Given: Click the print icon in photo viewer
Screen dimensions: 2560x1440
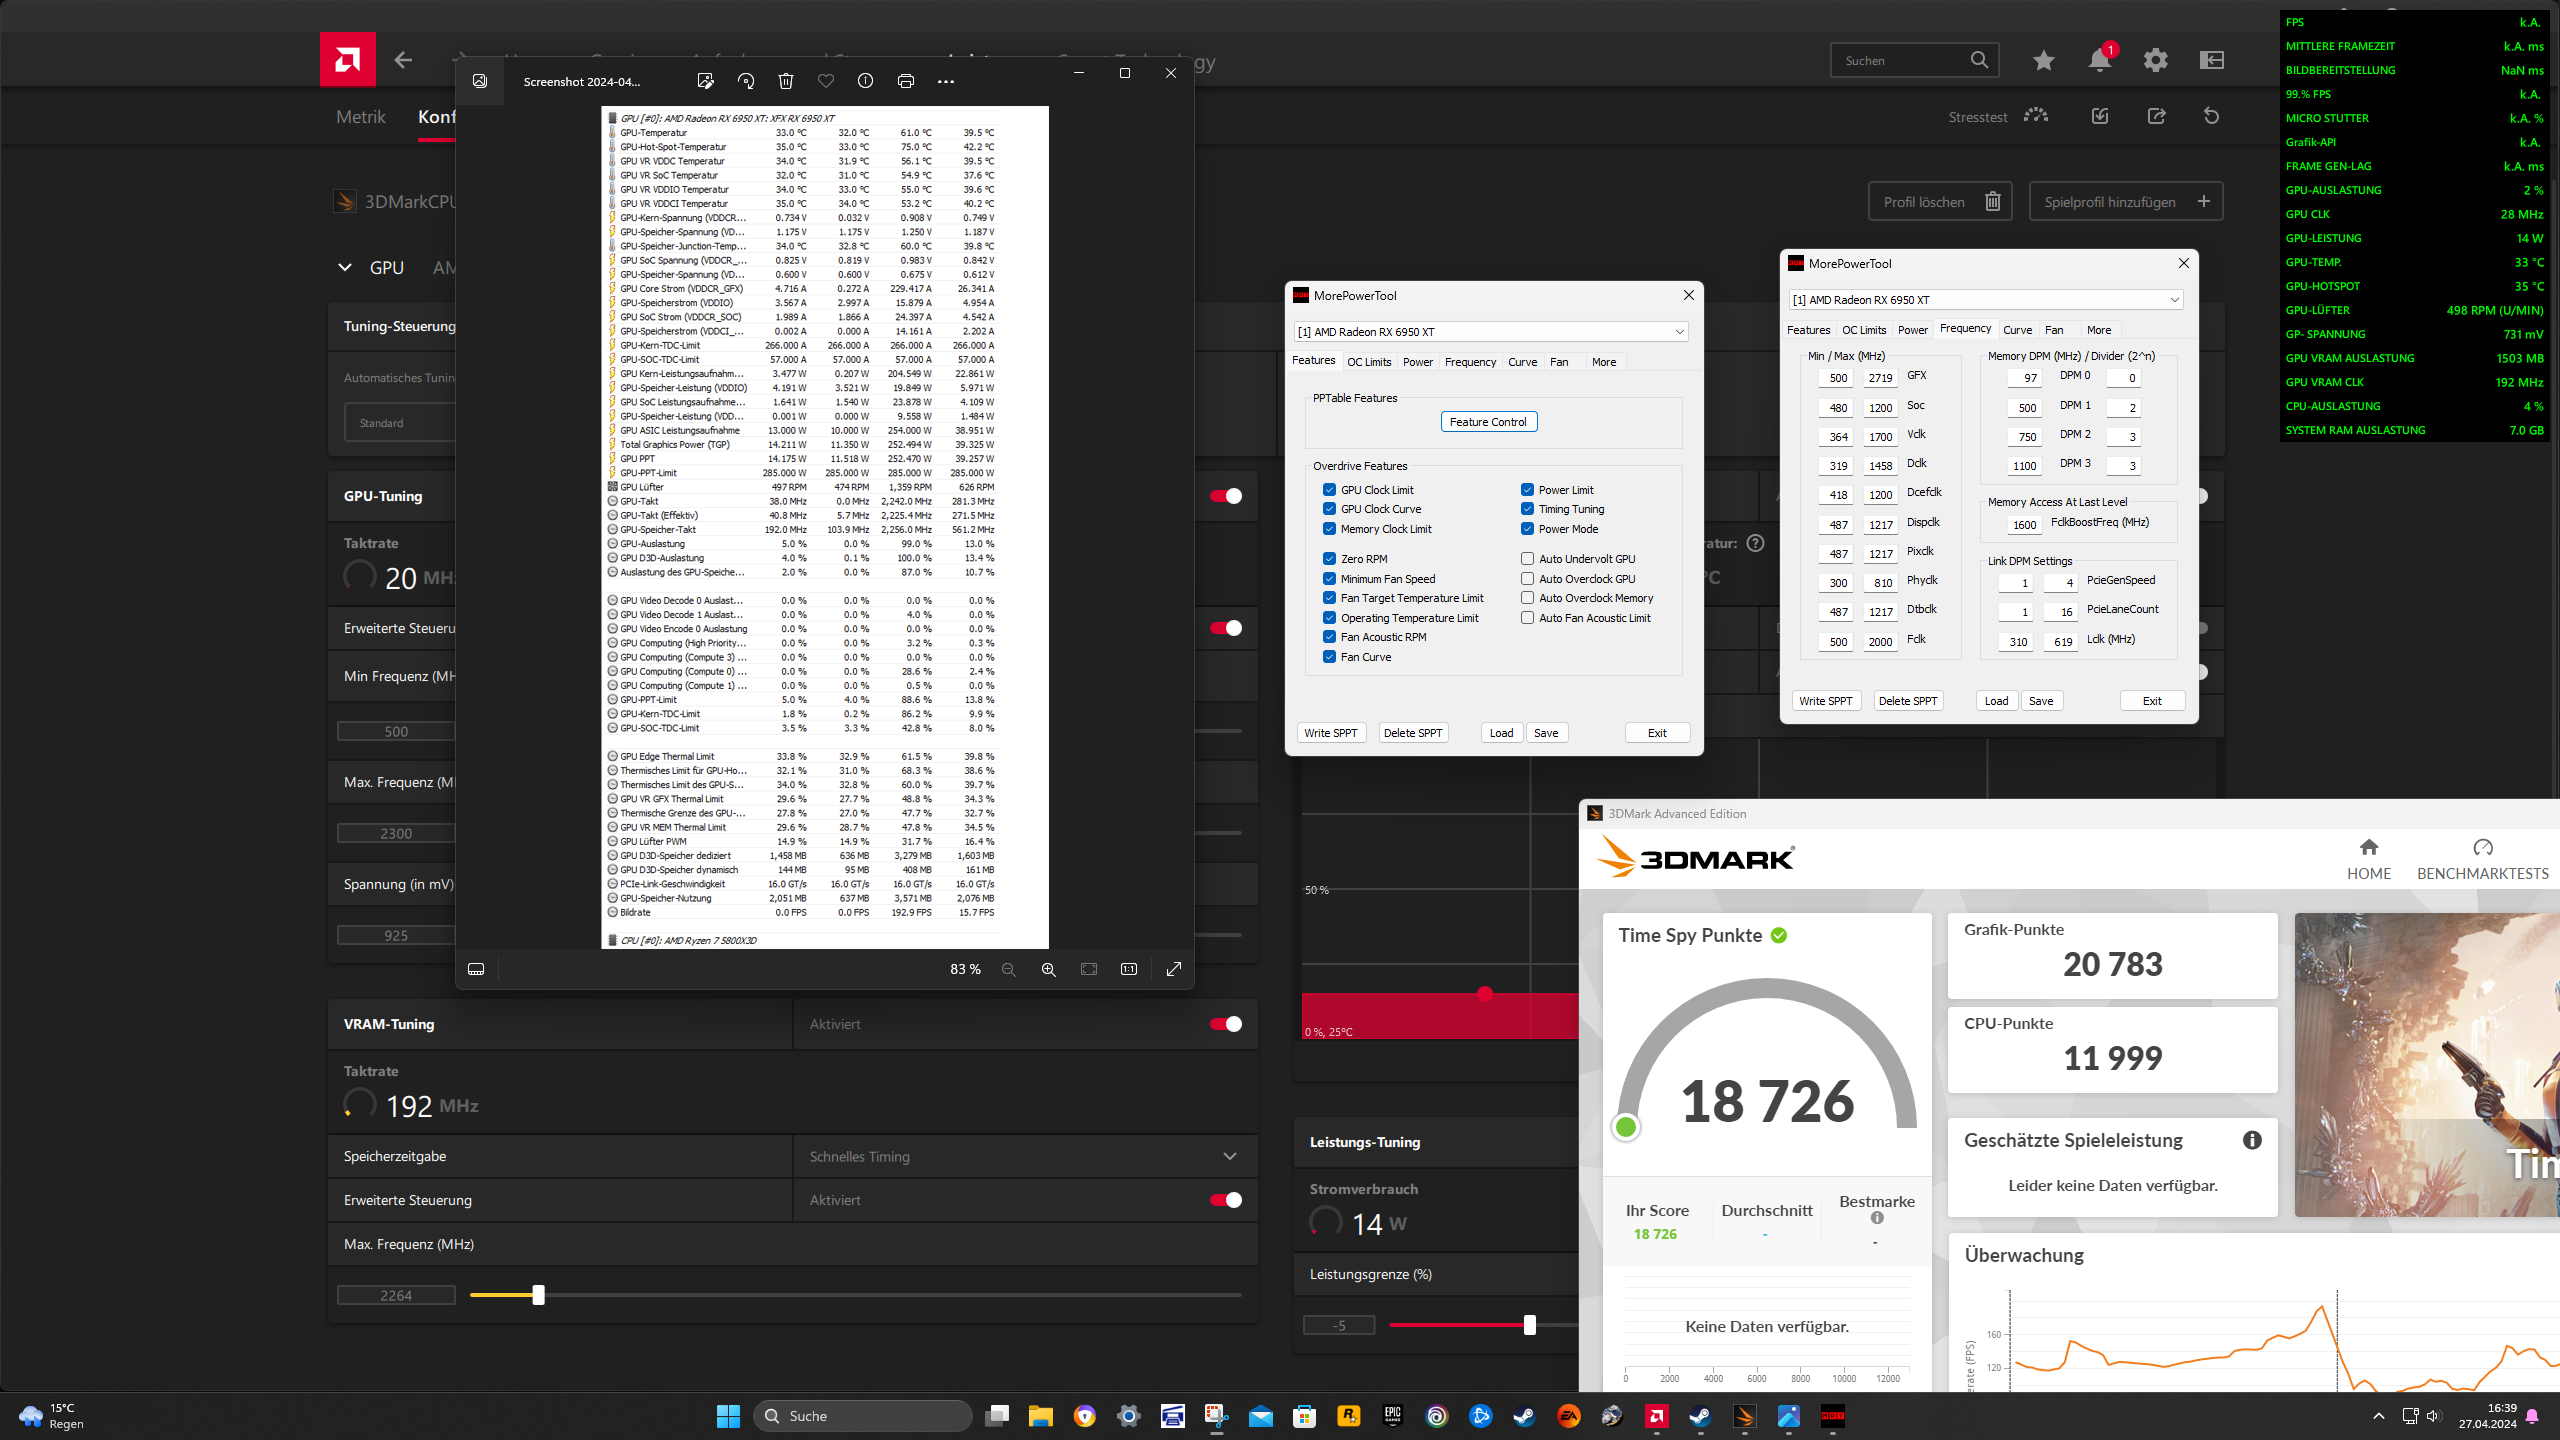Looking at the screenshot, I should pos(906,81).
